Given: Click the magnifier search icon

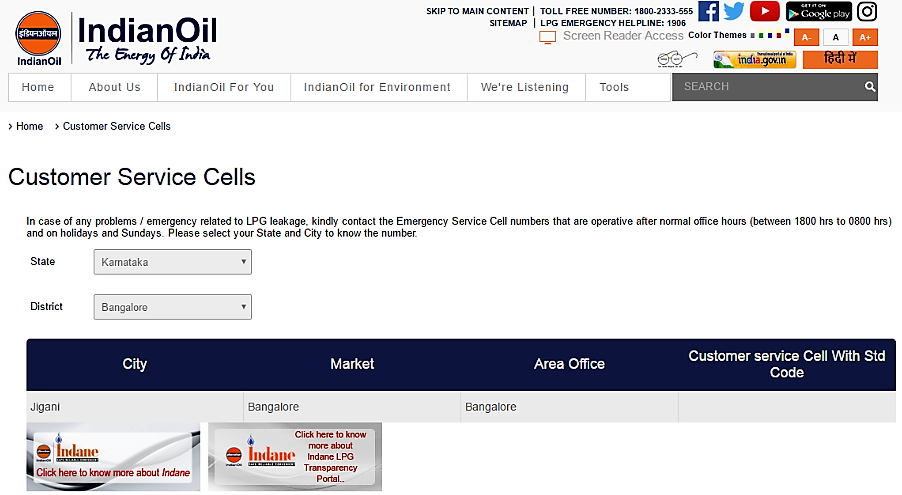Looking at the screenshot, I should [870, 86].
